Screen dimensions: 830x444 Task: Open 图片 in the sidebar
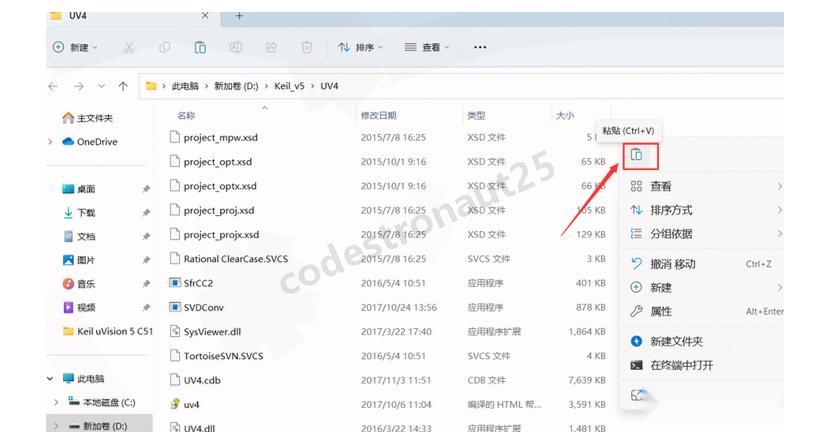(x=79, y=260)
